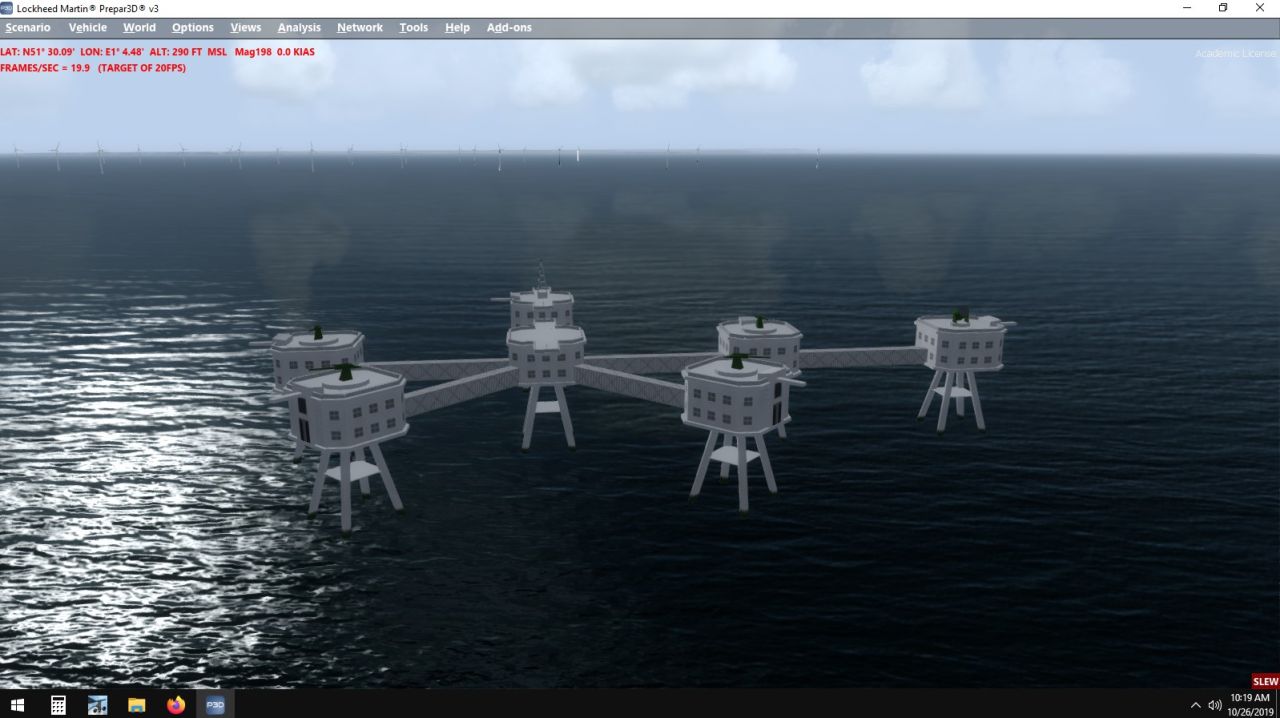The width and height of the screenshot is (1280, 718).
Task: Select the Network menu
Action: [359, 28]
